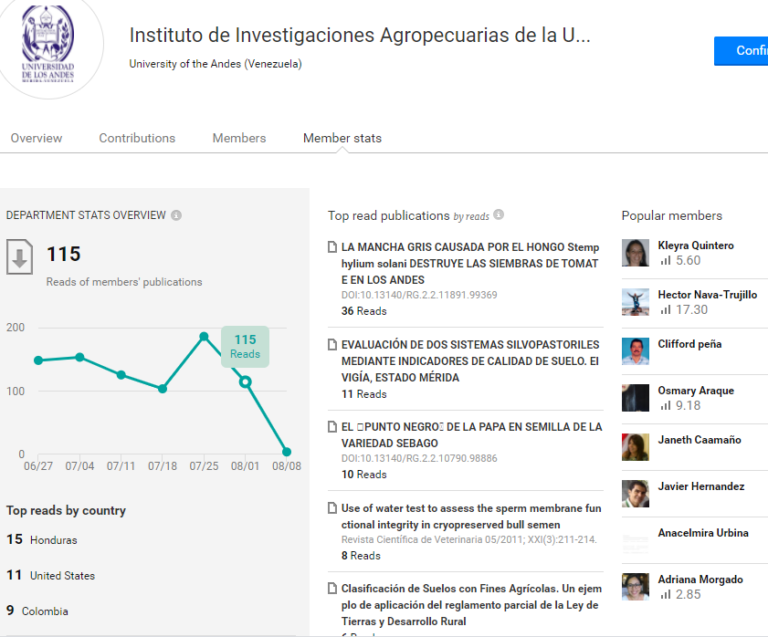Select the 07/11 data point on chart

[x=121, y=375]
